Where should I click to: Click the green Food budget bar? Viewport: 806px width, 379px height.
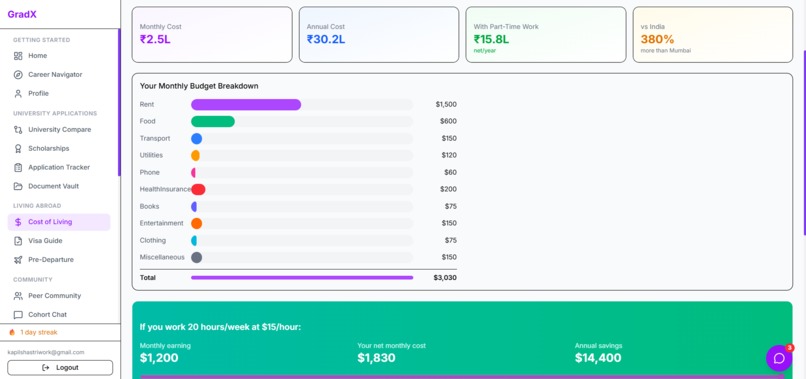pos(213,121)
